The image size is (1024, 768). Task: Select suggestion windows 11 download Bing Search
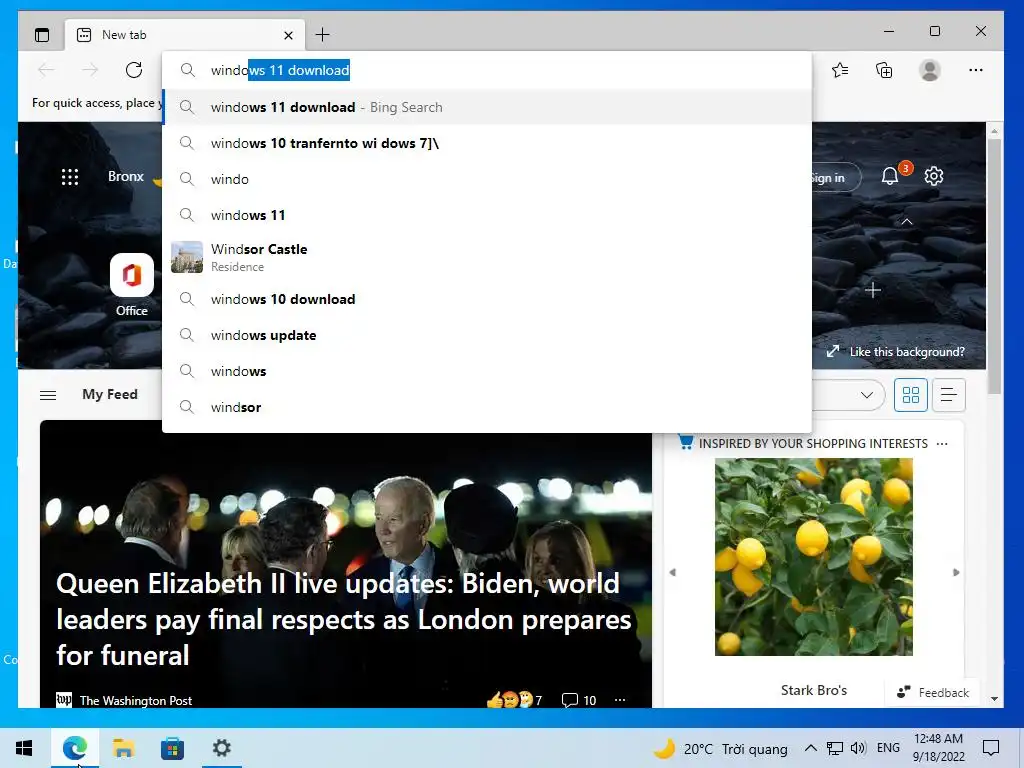click(487, 107)
